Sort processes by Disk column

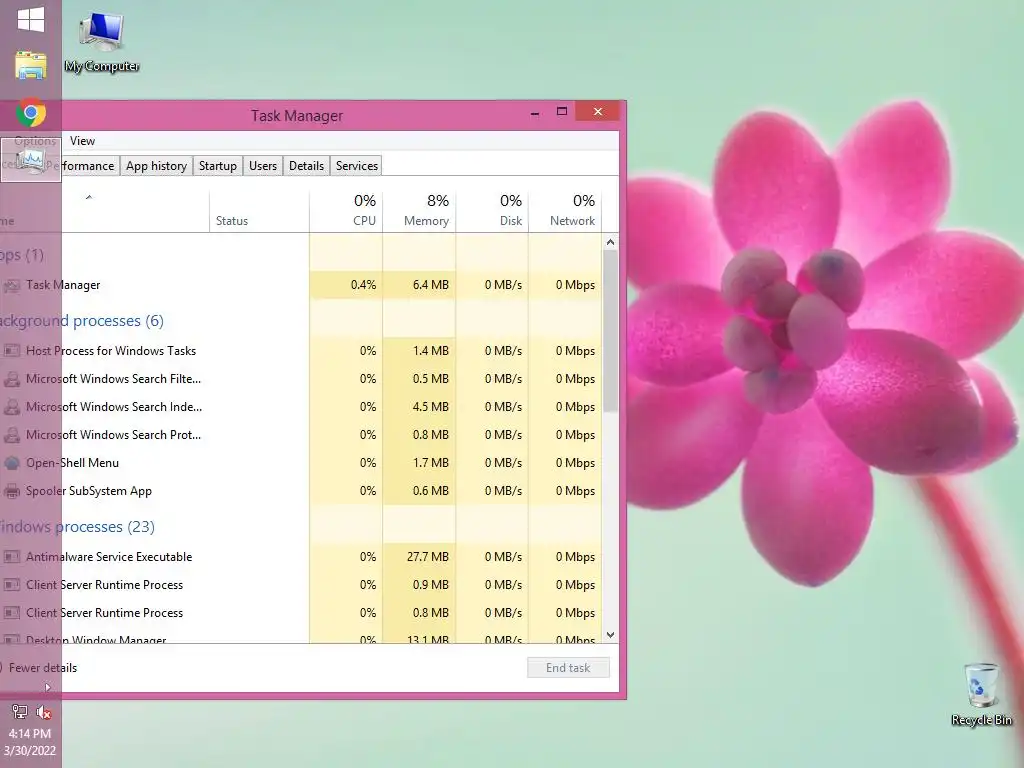pos(492,212)
